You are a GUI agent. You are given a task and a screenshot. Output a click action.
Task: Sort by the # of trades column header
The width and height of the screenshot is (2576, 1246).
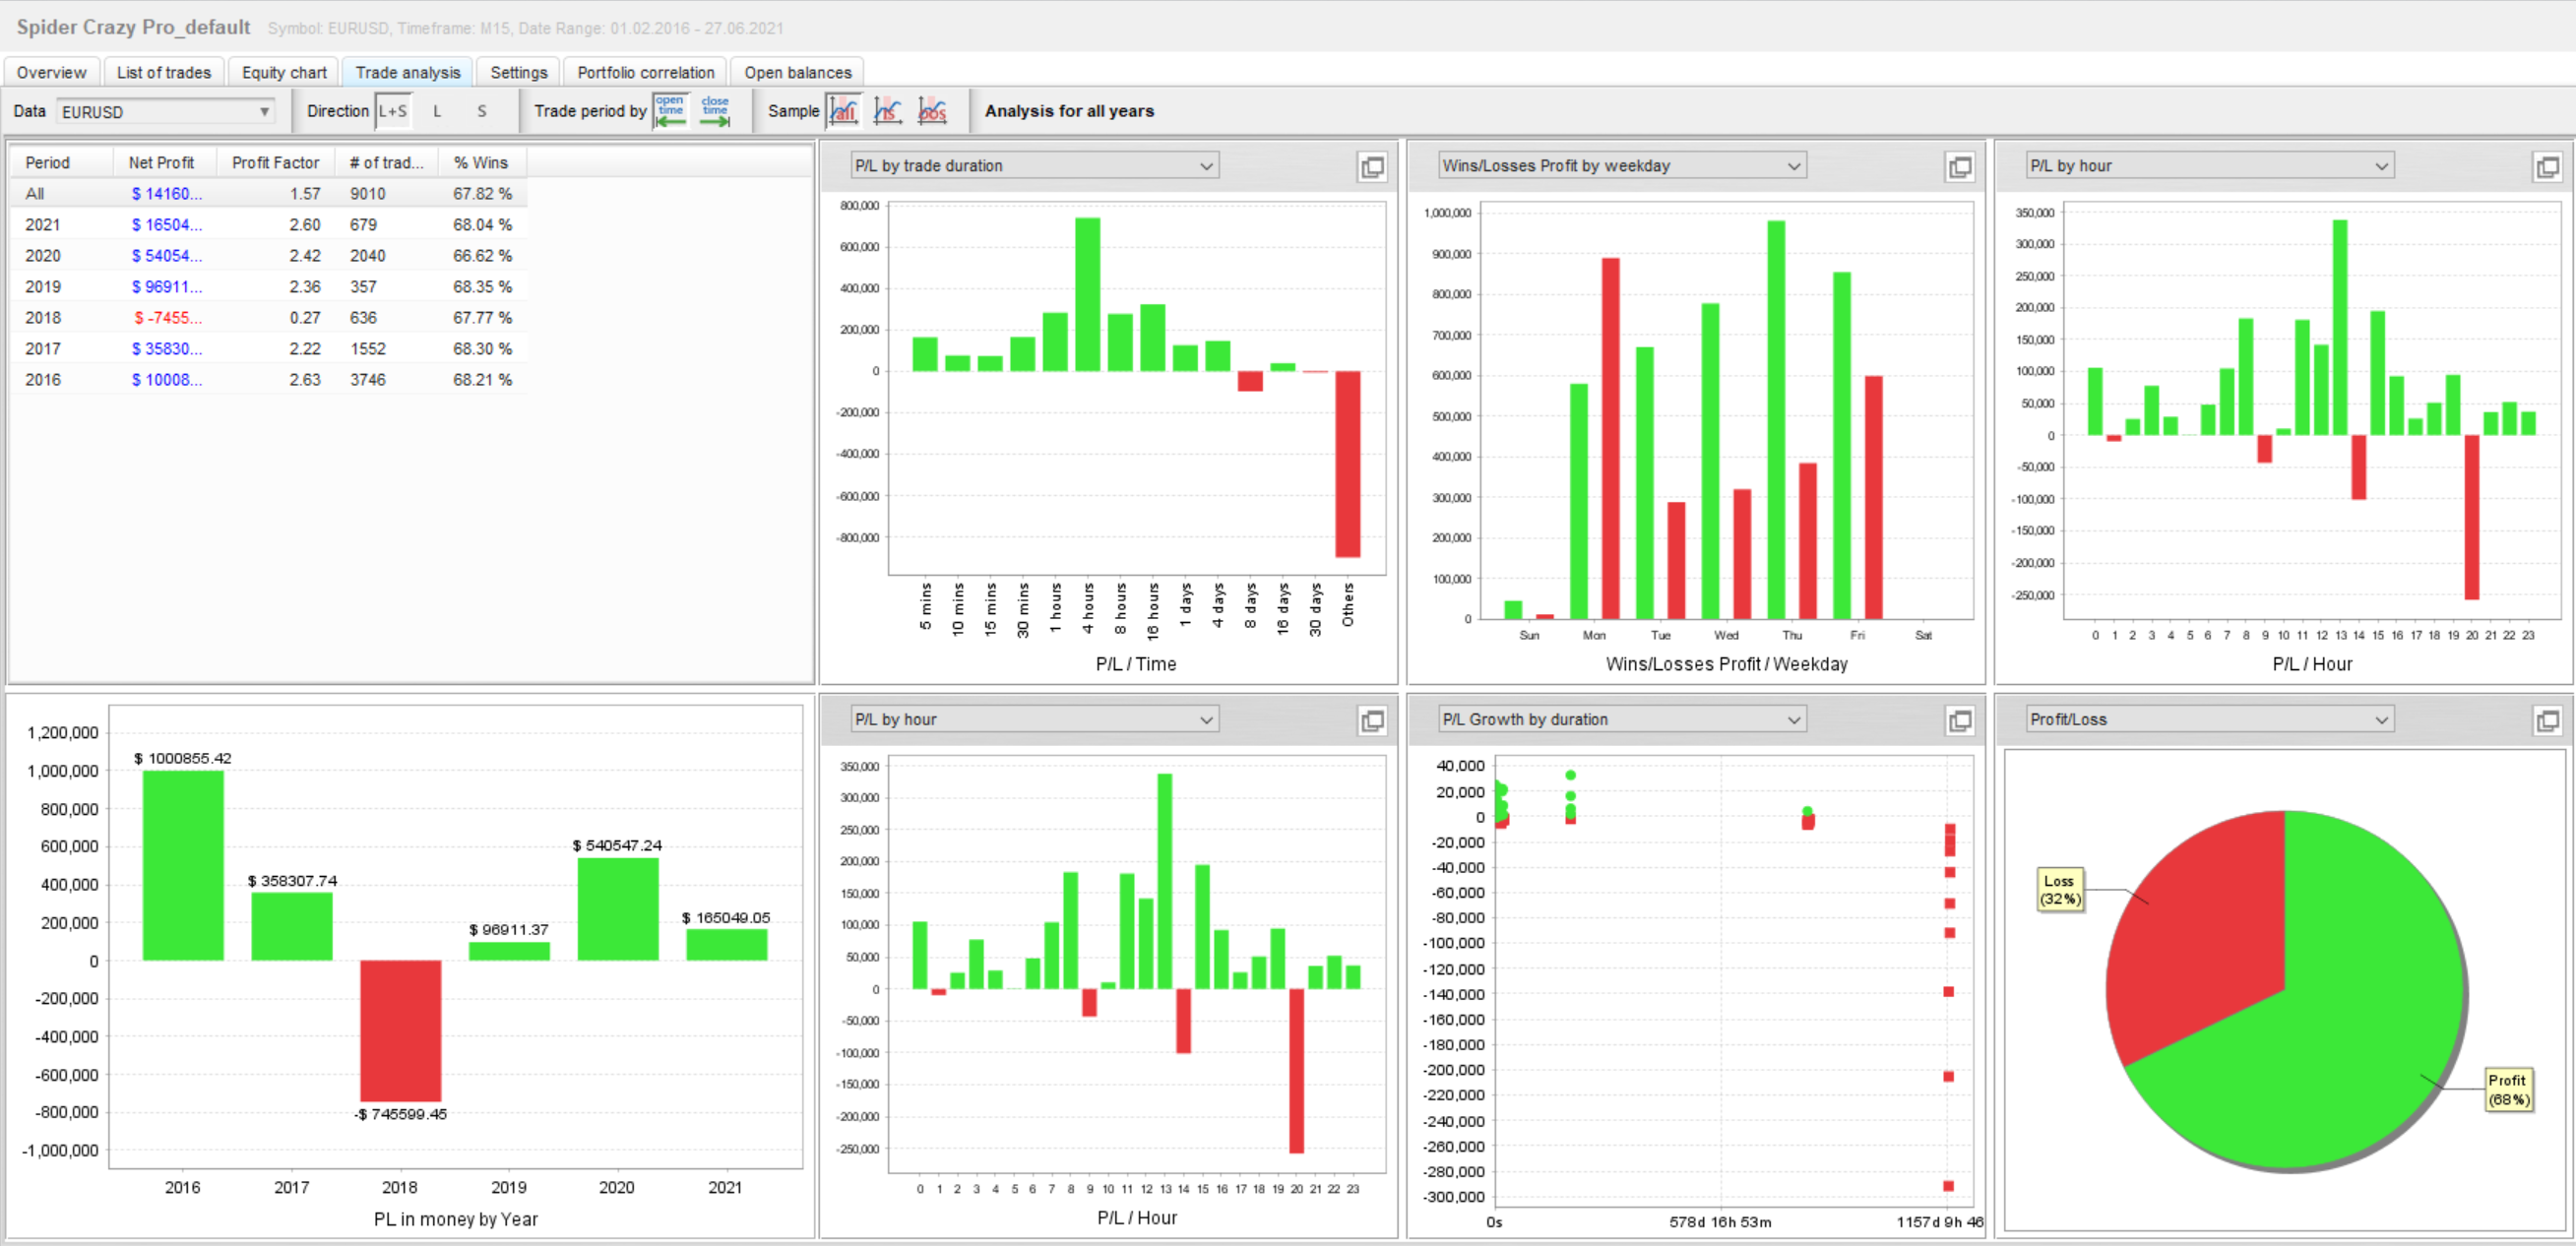[386, 162]
